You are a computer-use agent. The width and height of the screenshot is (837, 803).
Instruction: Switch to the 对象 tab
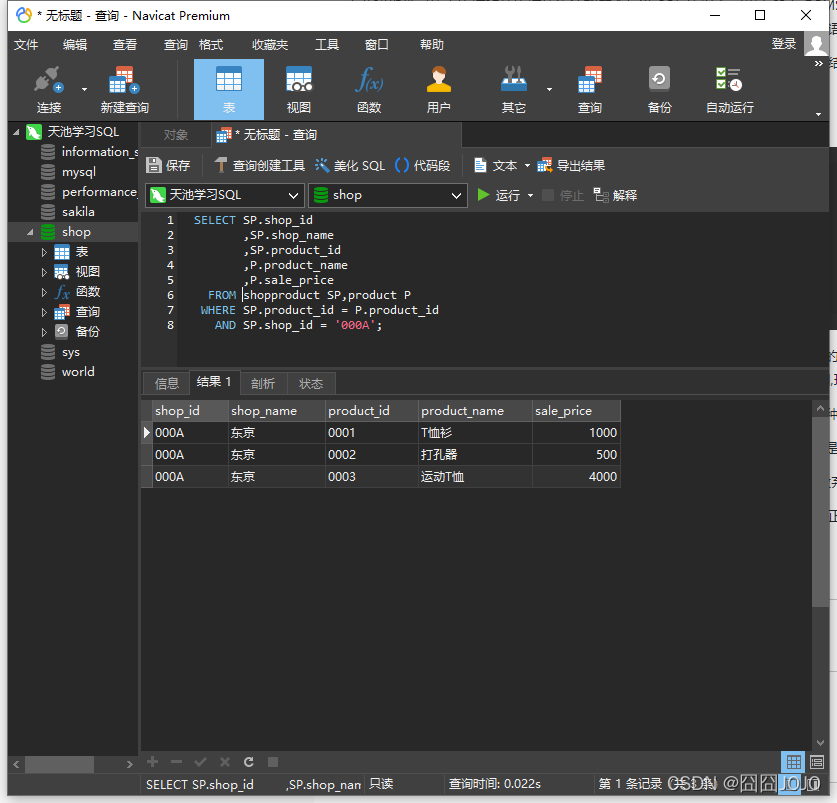click(176, 135)
